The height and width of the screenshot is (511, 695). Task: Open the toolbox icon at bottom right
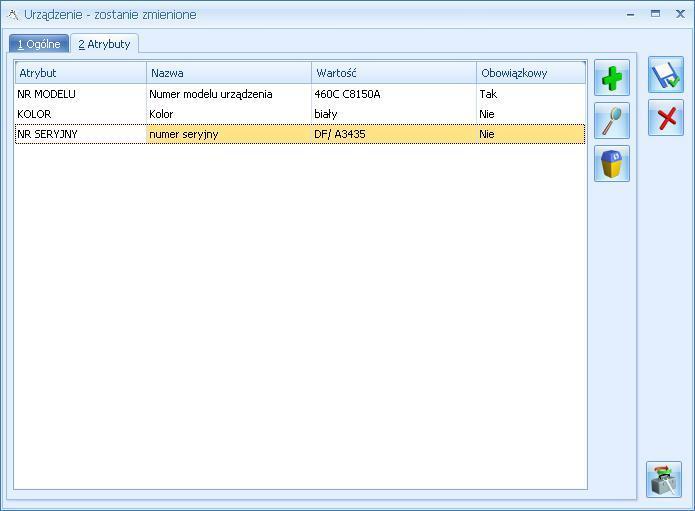(664, 479)
